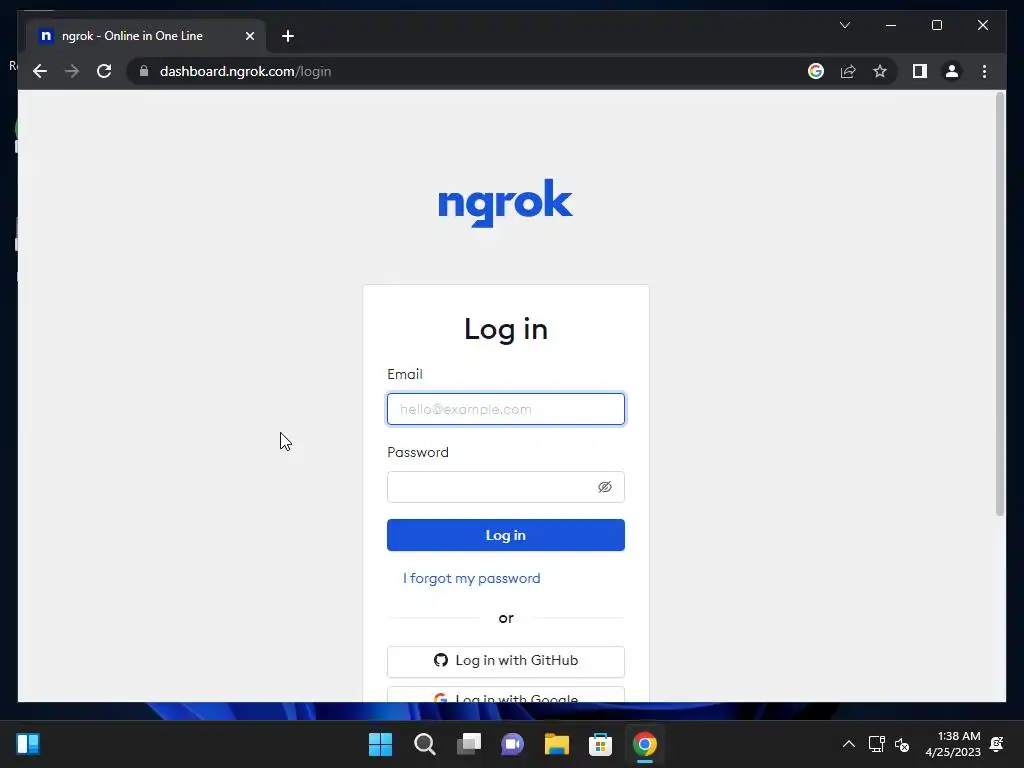
Task: Open the notifications bell icon
Action: [997, 744]
